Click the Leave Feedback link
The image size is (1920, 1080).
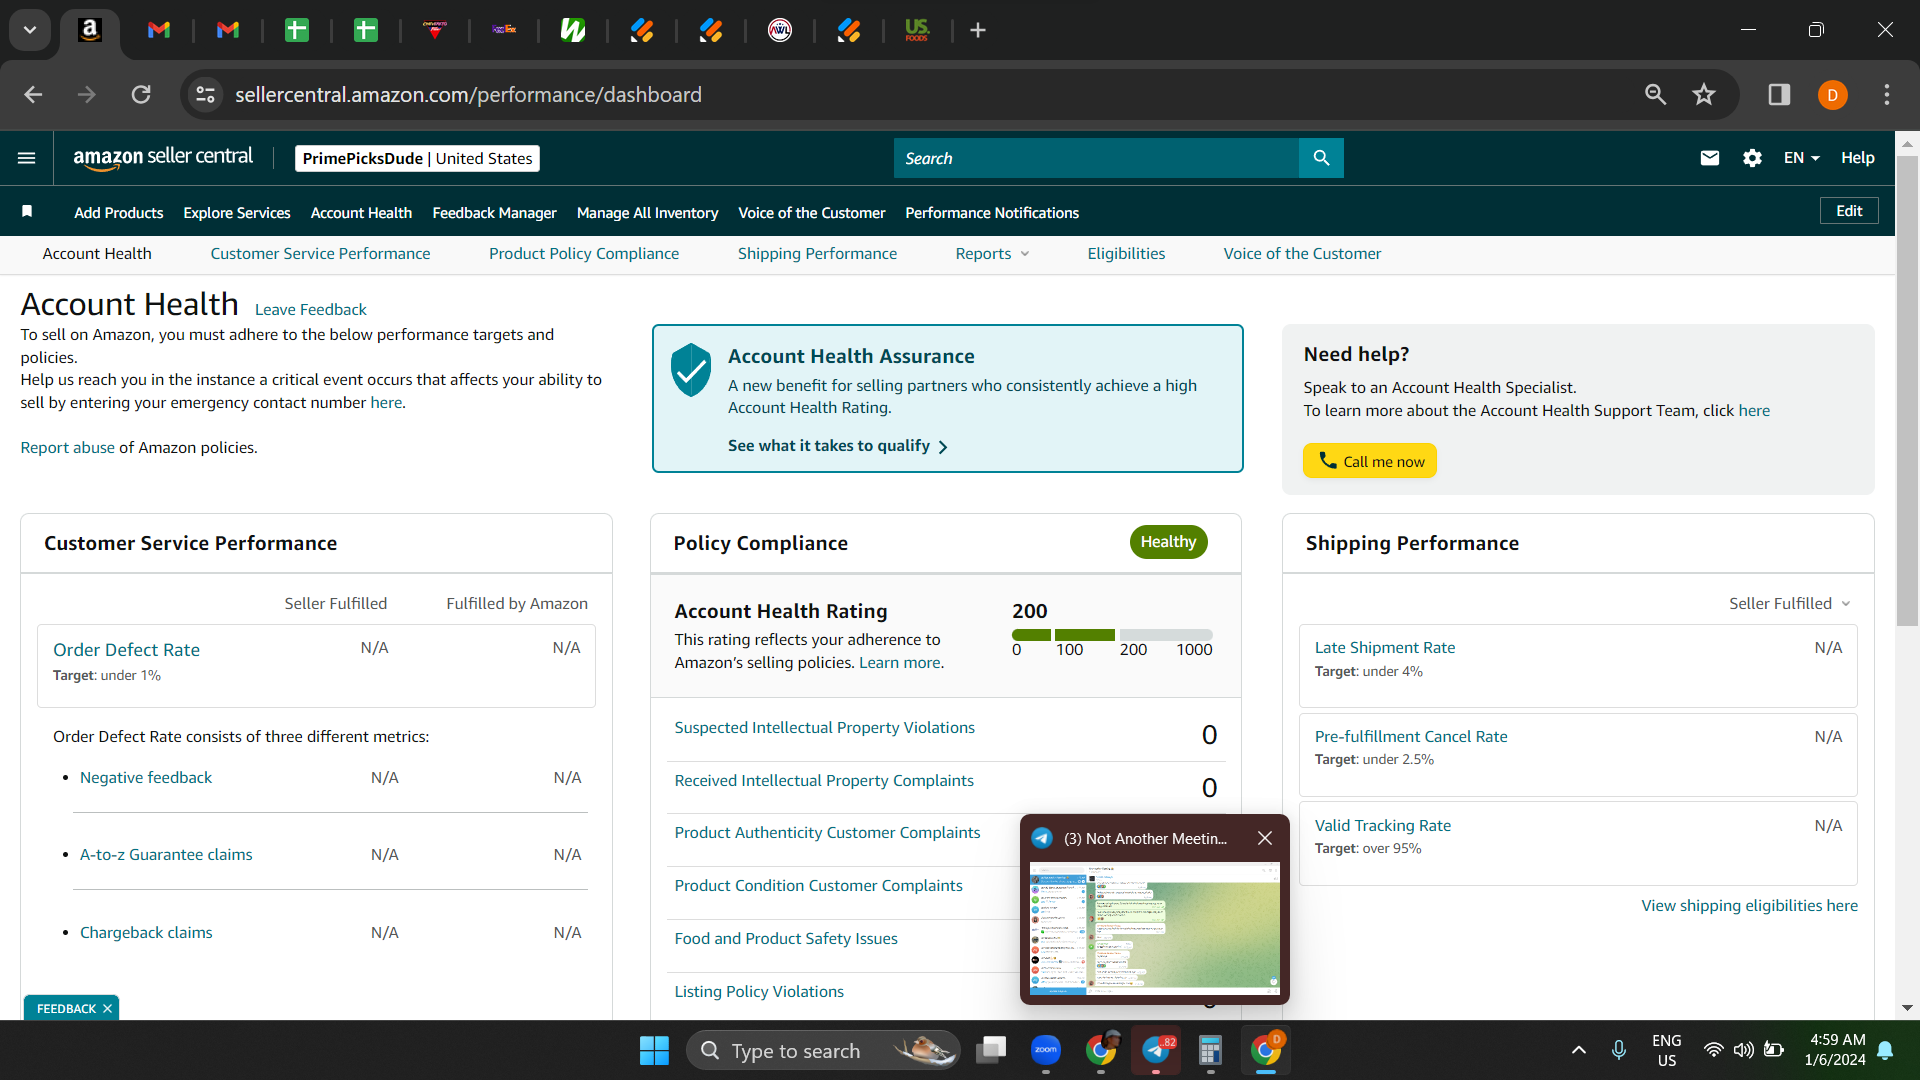pyautogui.click(x=311, y=310)
